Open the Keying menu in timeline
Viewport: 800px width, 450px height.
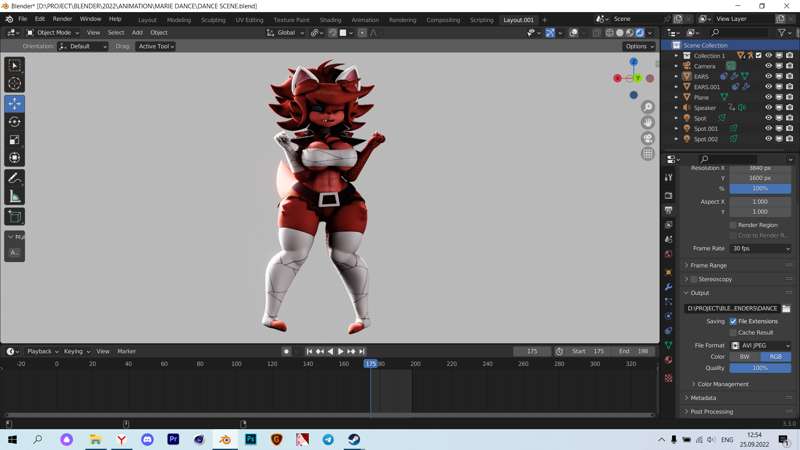[77, 351]
